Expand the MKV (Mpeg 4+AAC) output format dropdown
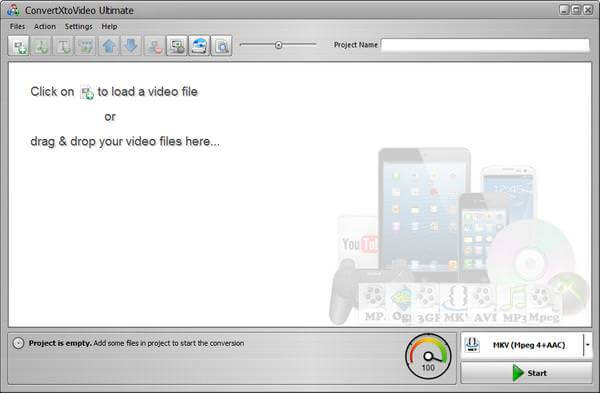Viewport: 600px width, 393px height. 587,345
